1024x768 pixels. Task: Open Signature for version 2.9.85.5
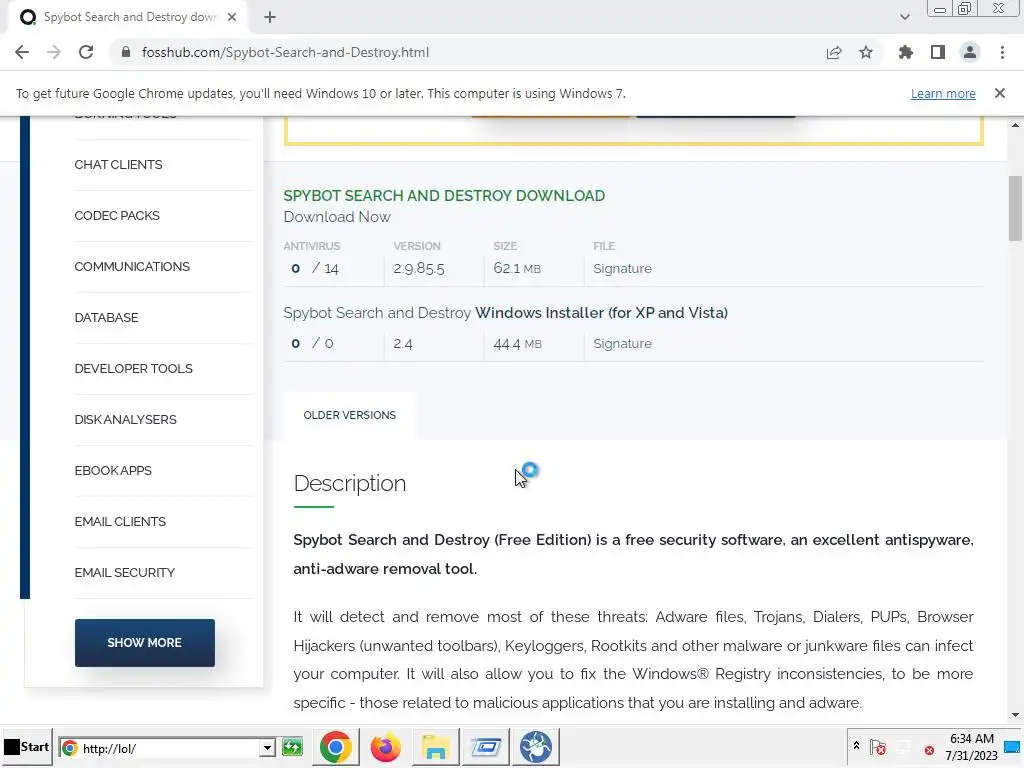click(622, 268)
